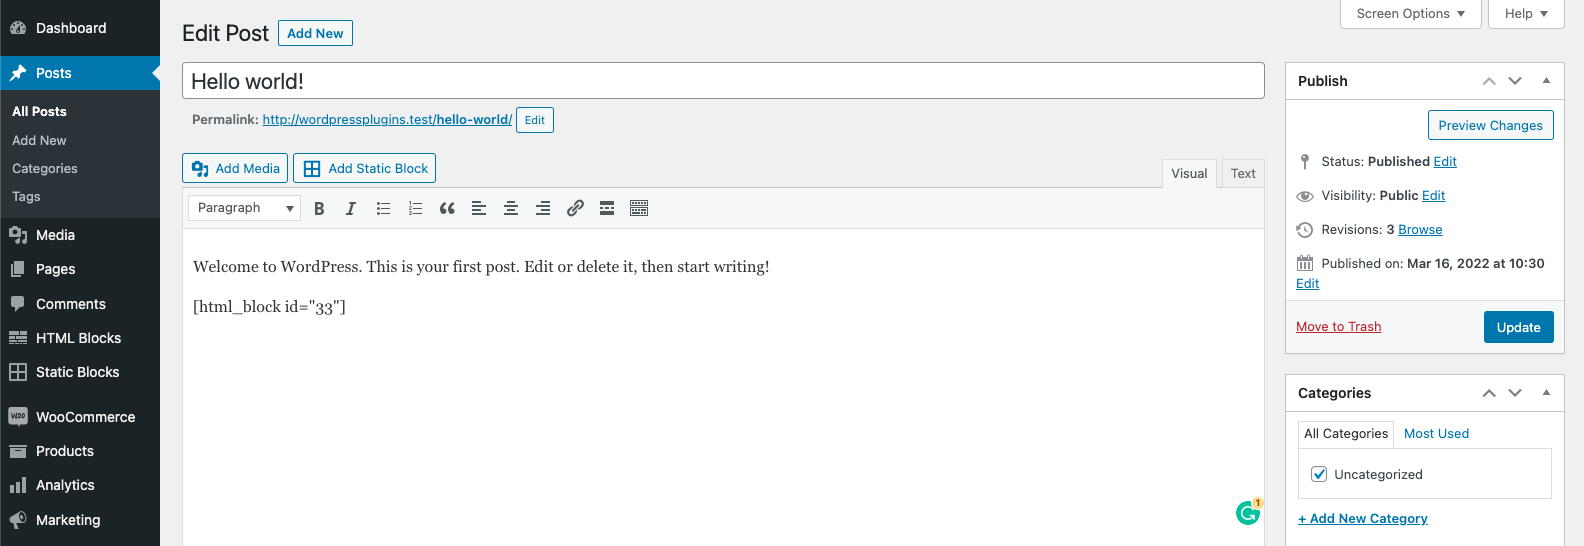Go to Pages menu
The height and width of the screenshot is (546, 1584).
pos(80,269)
